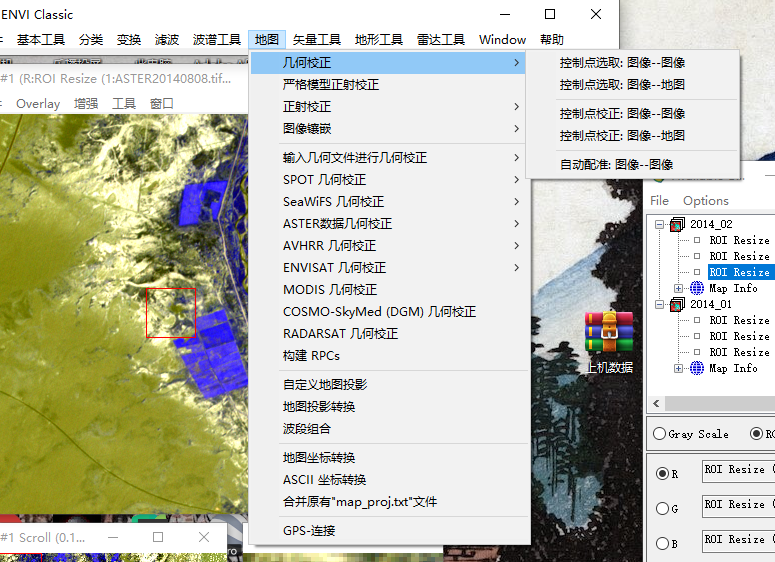775x562 pixels.
Task: Collapse the 2014_02 tree node
Action: click(659, 224)
